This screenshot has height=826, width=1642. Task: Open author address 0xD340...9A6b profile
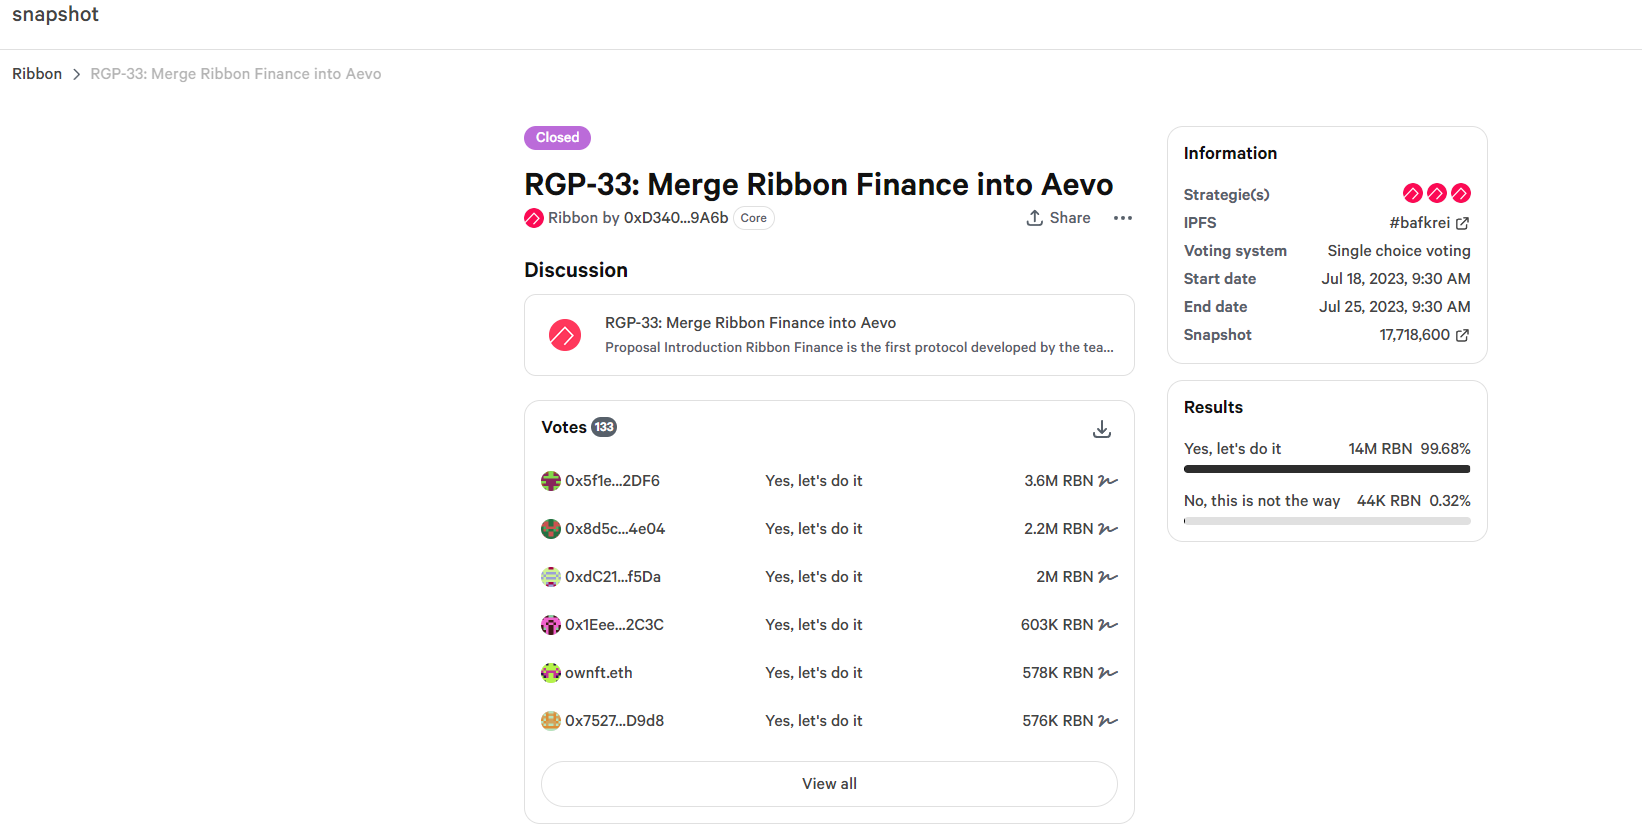pos(676,218)
